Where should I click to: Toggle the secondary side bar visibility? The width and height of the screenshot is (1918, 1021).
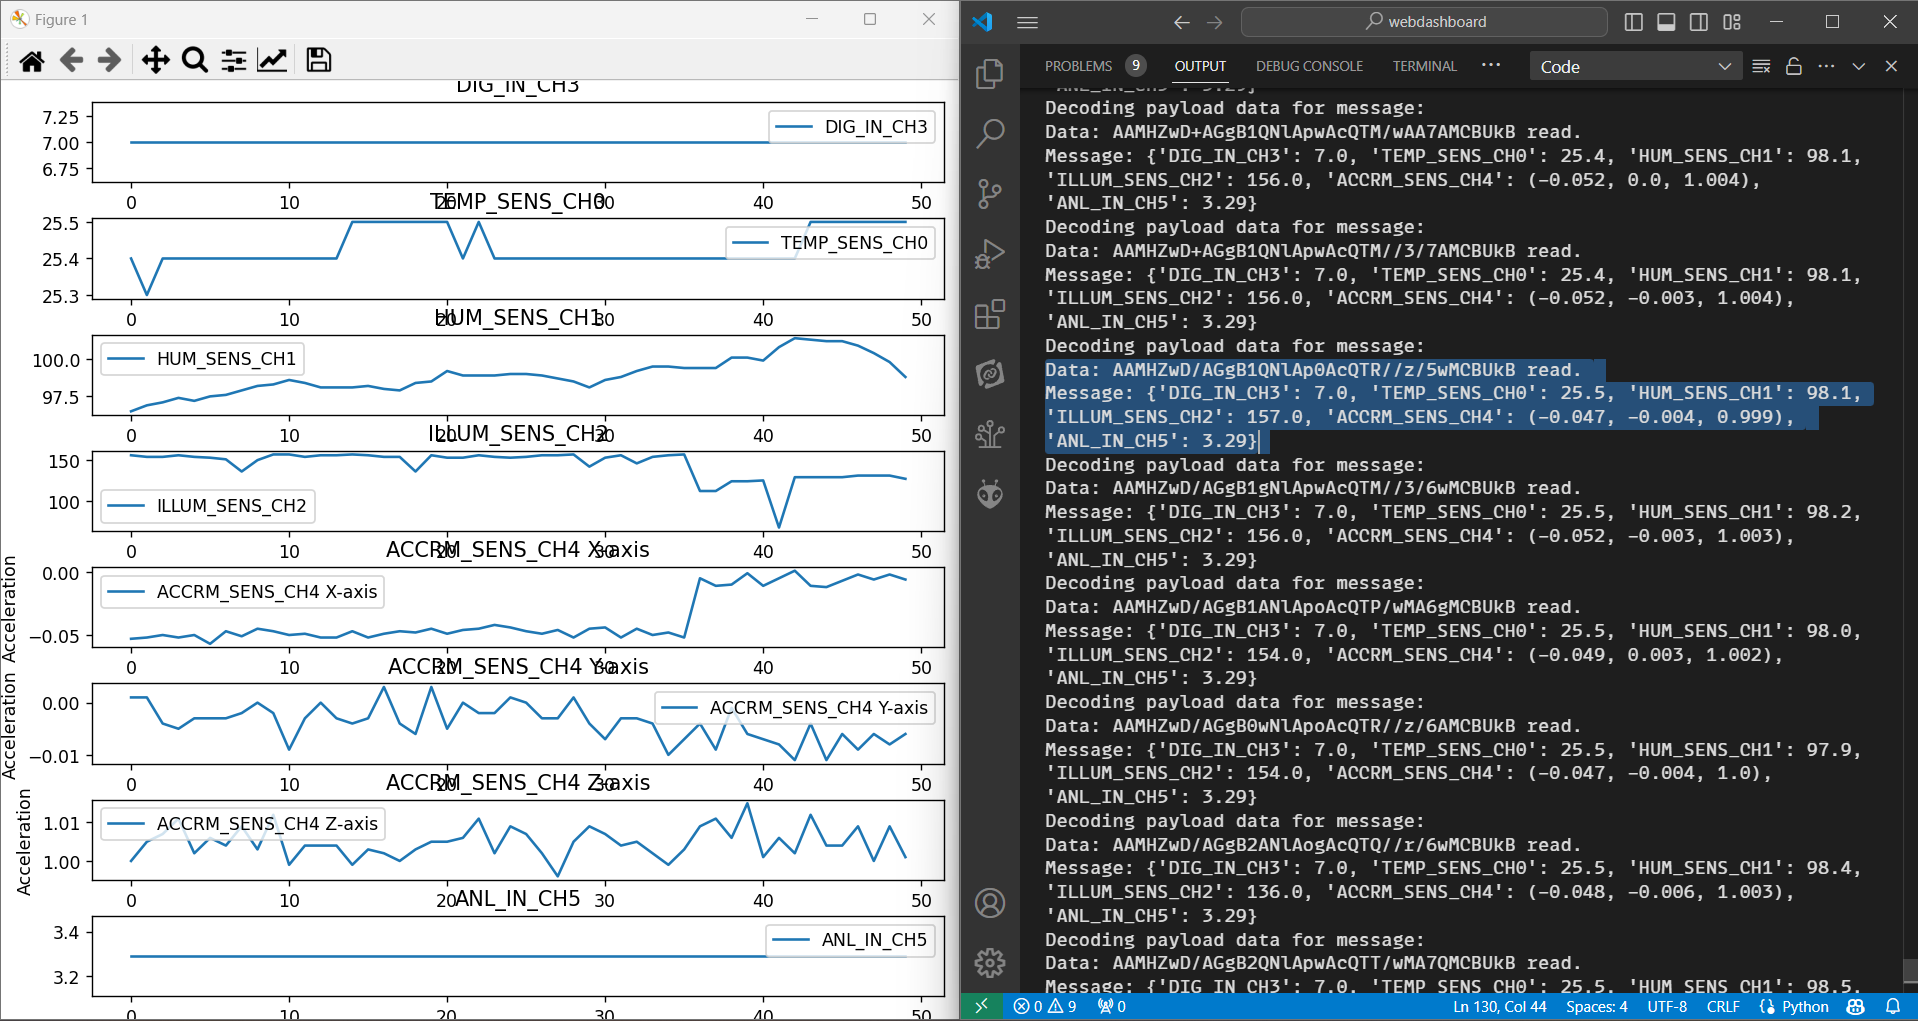click(x=1699, y=22)
